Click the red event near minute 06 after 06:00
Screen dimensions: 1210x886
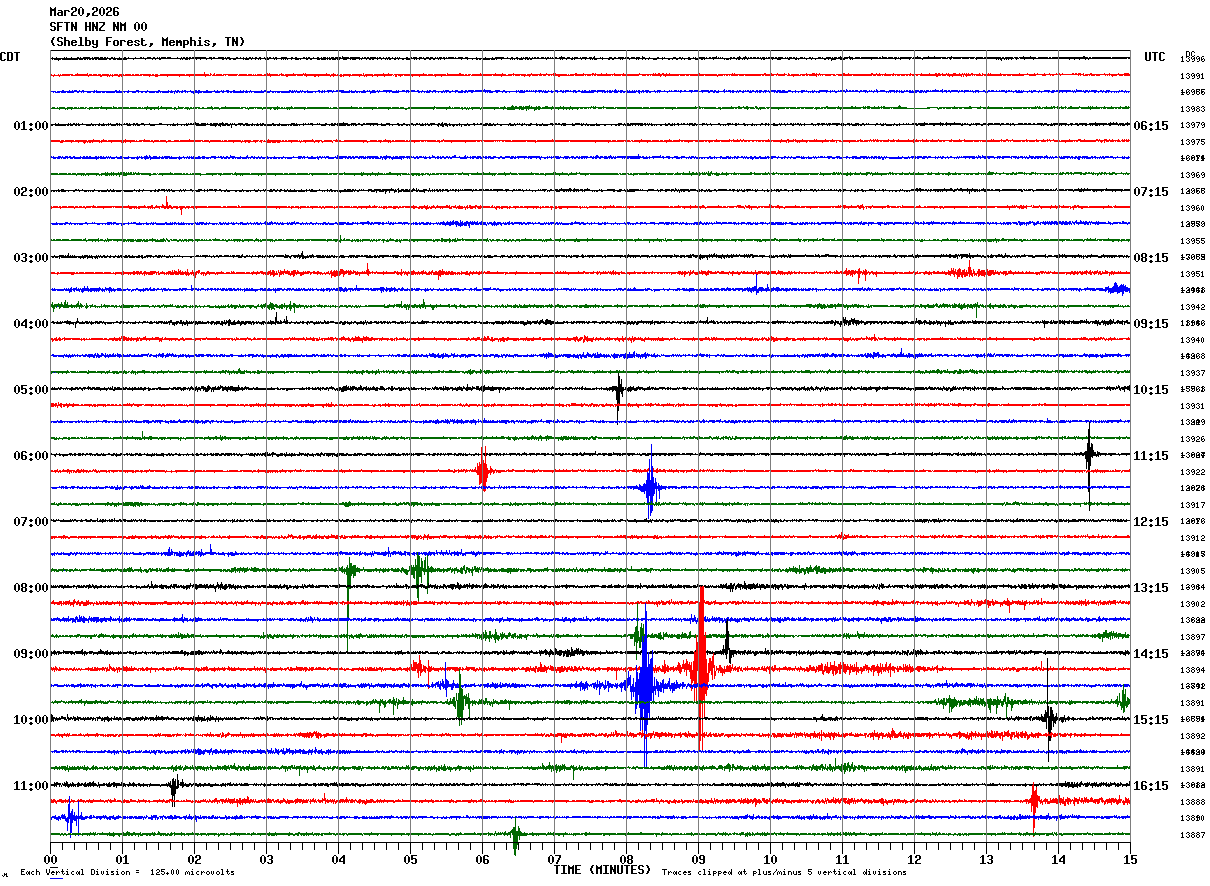pos(483,471)
